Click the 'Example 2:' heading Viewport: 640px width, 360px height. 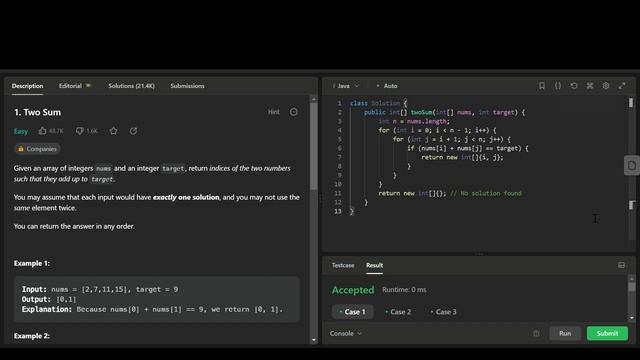pyautogui.click(x=32, y=336)
